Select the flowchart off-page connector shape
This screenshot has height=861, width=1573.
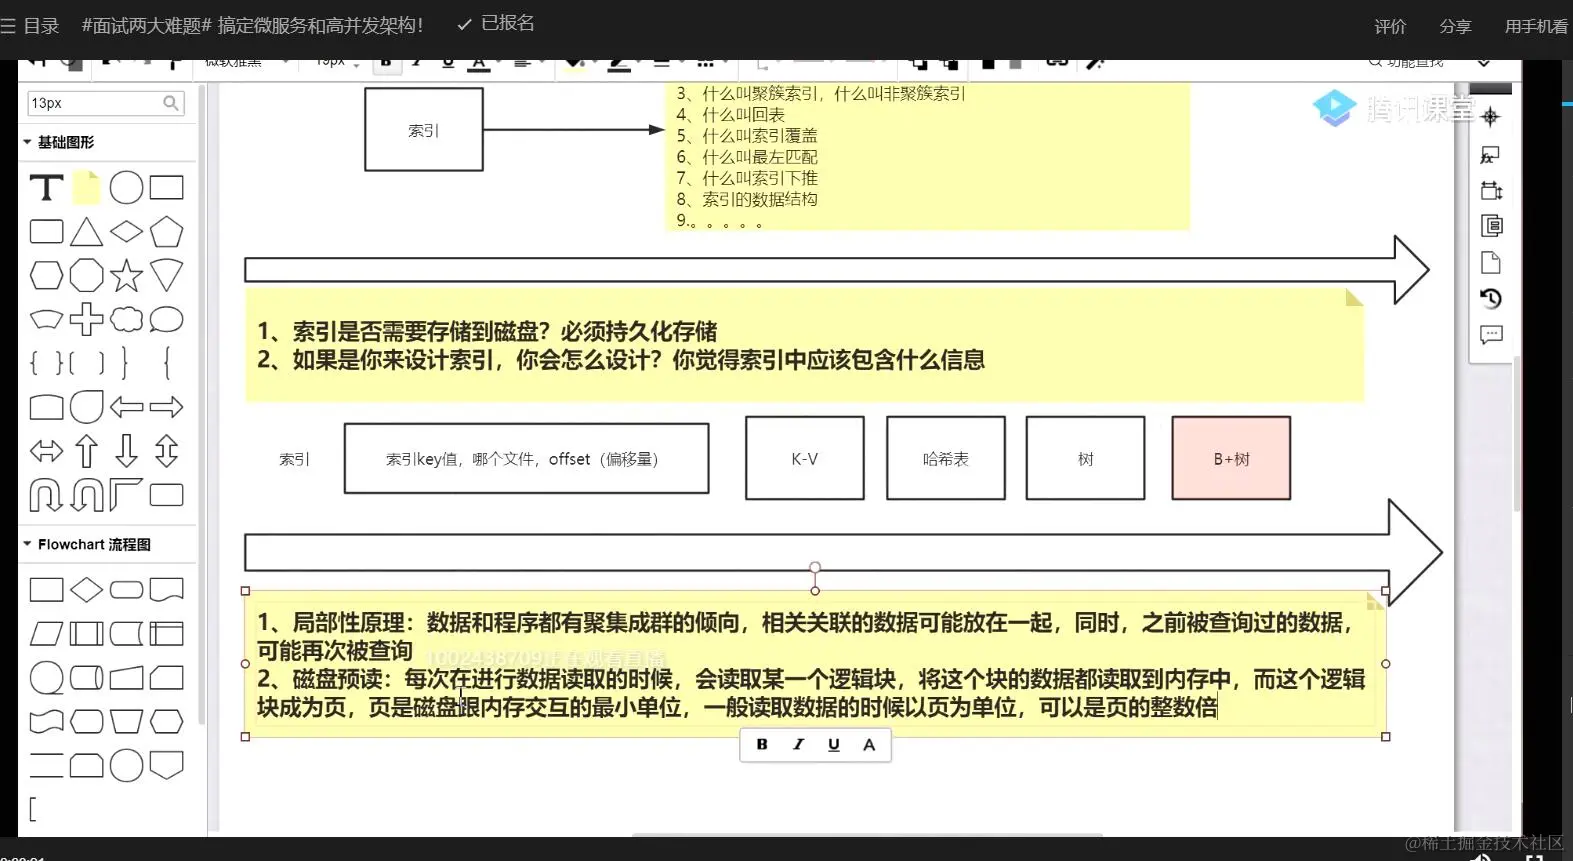click(x=166, y=765)
